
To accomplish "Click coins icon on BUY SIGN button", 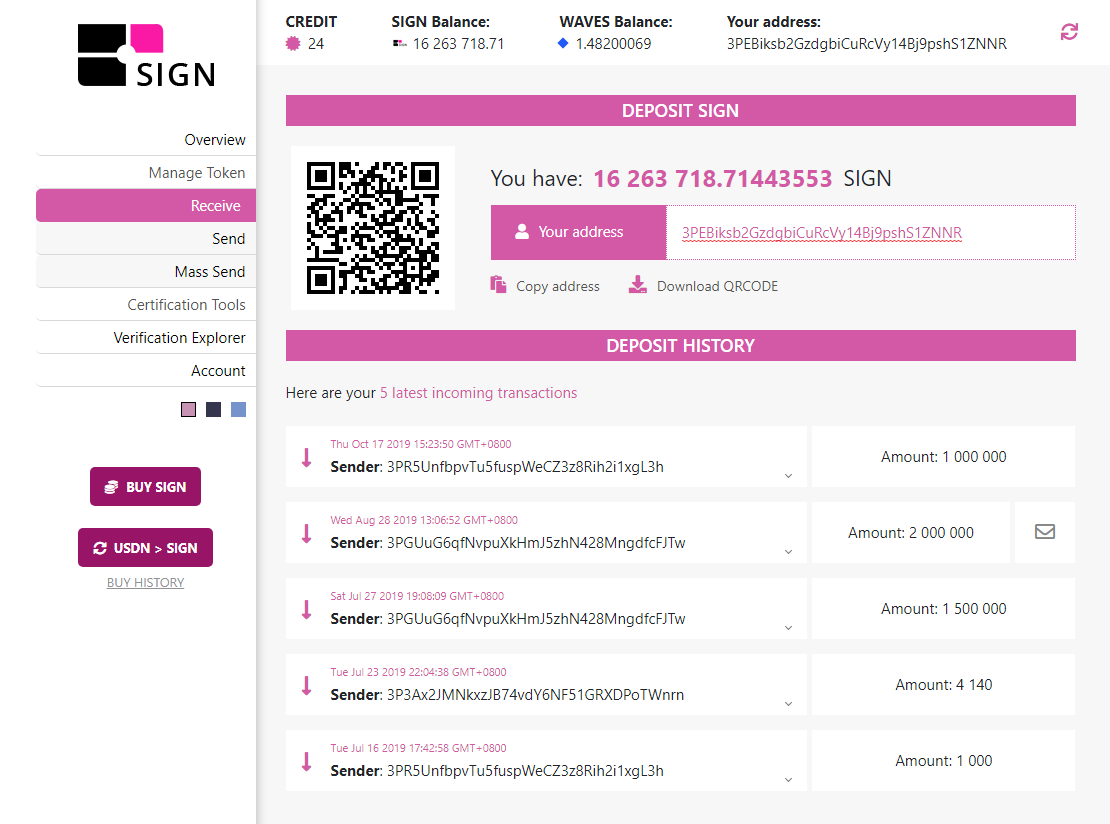I will 111,487.
